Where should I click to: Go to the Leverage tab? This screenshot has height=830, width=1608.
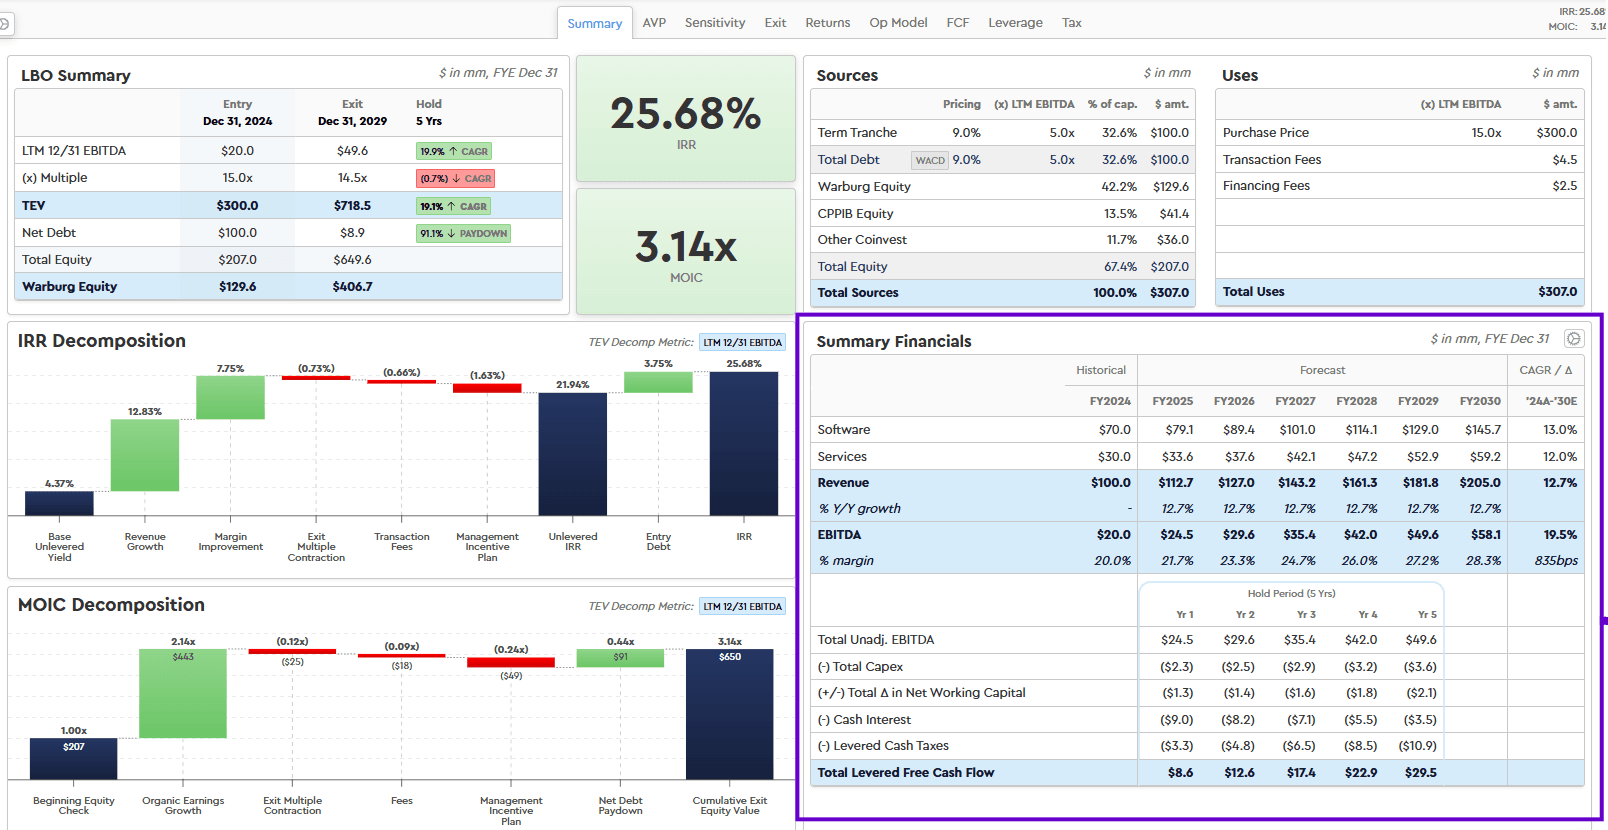pos(1014,23)
